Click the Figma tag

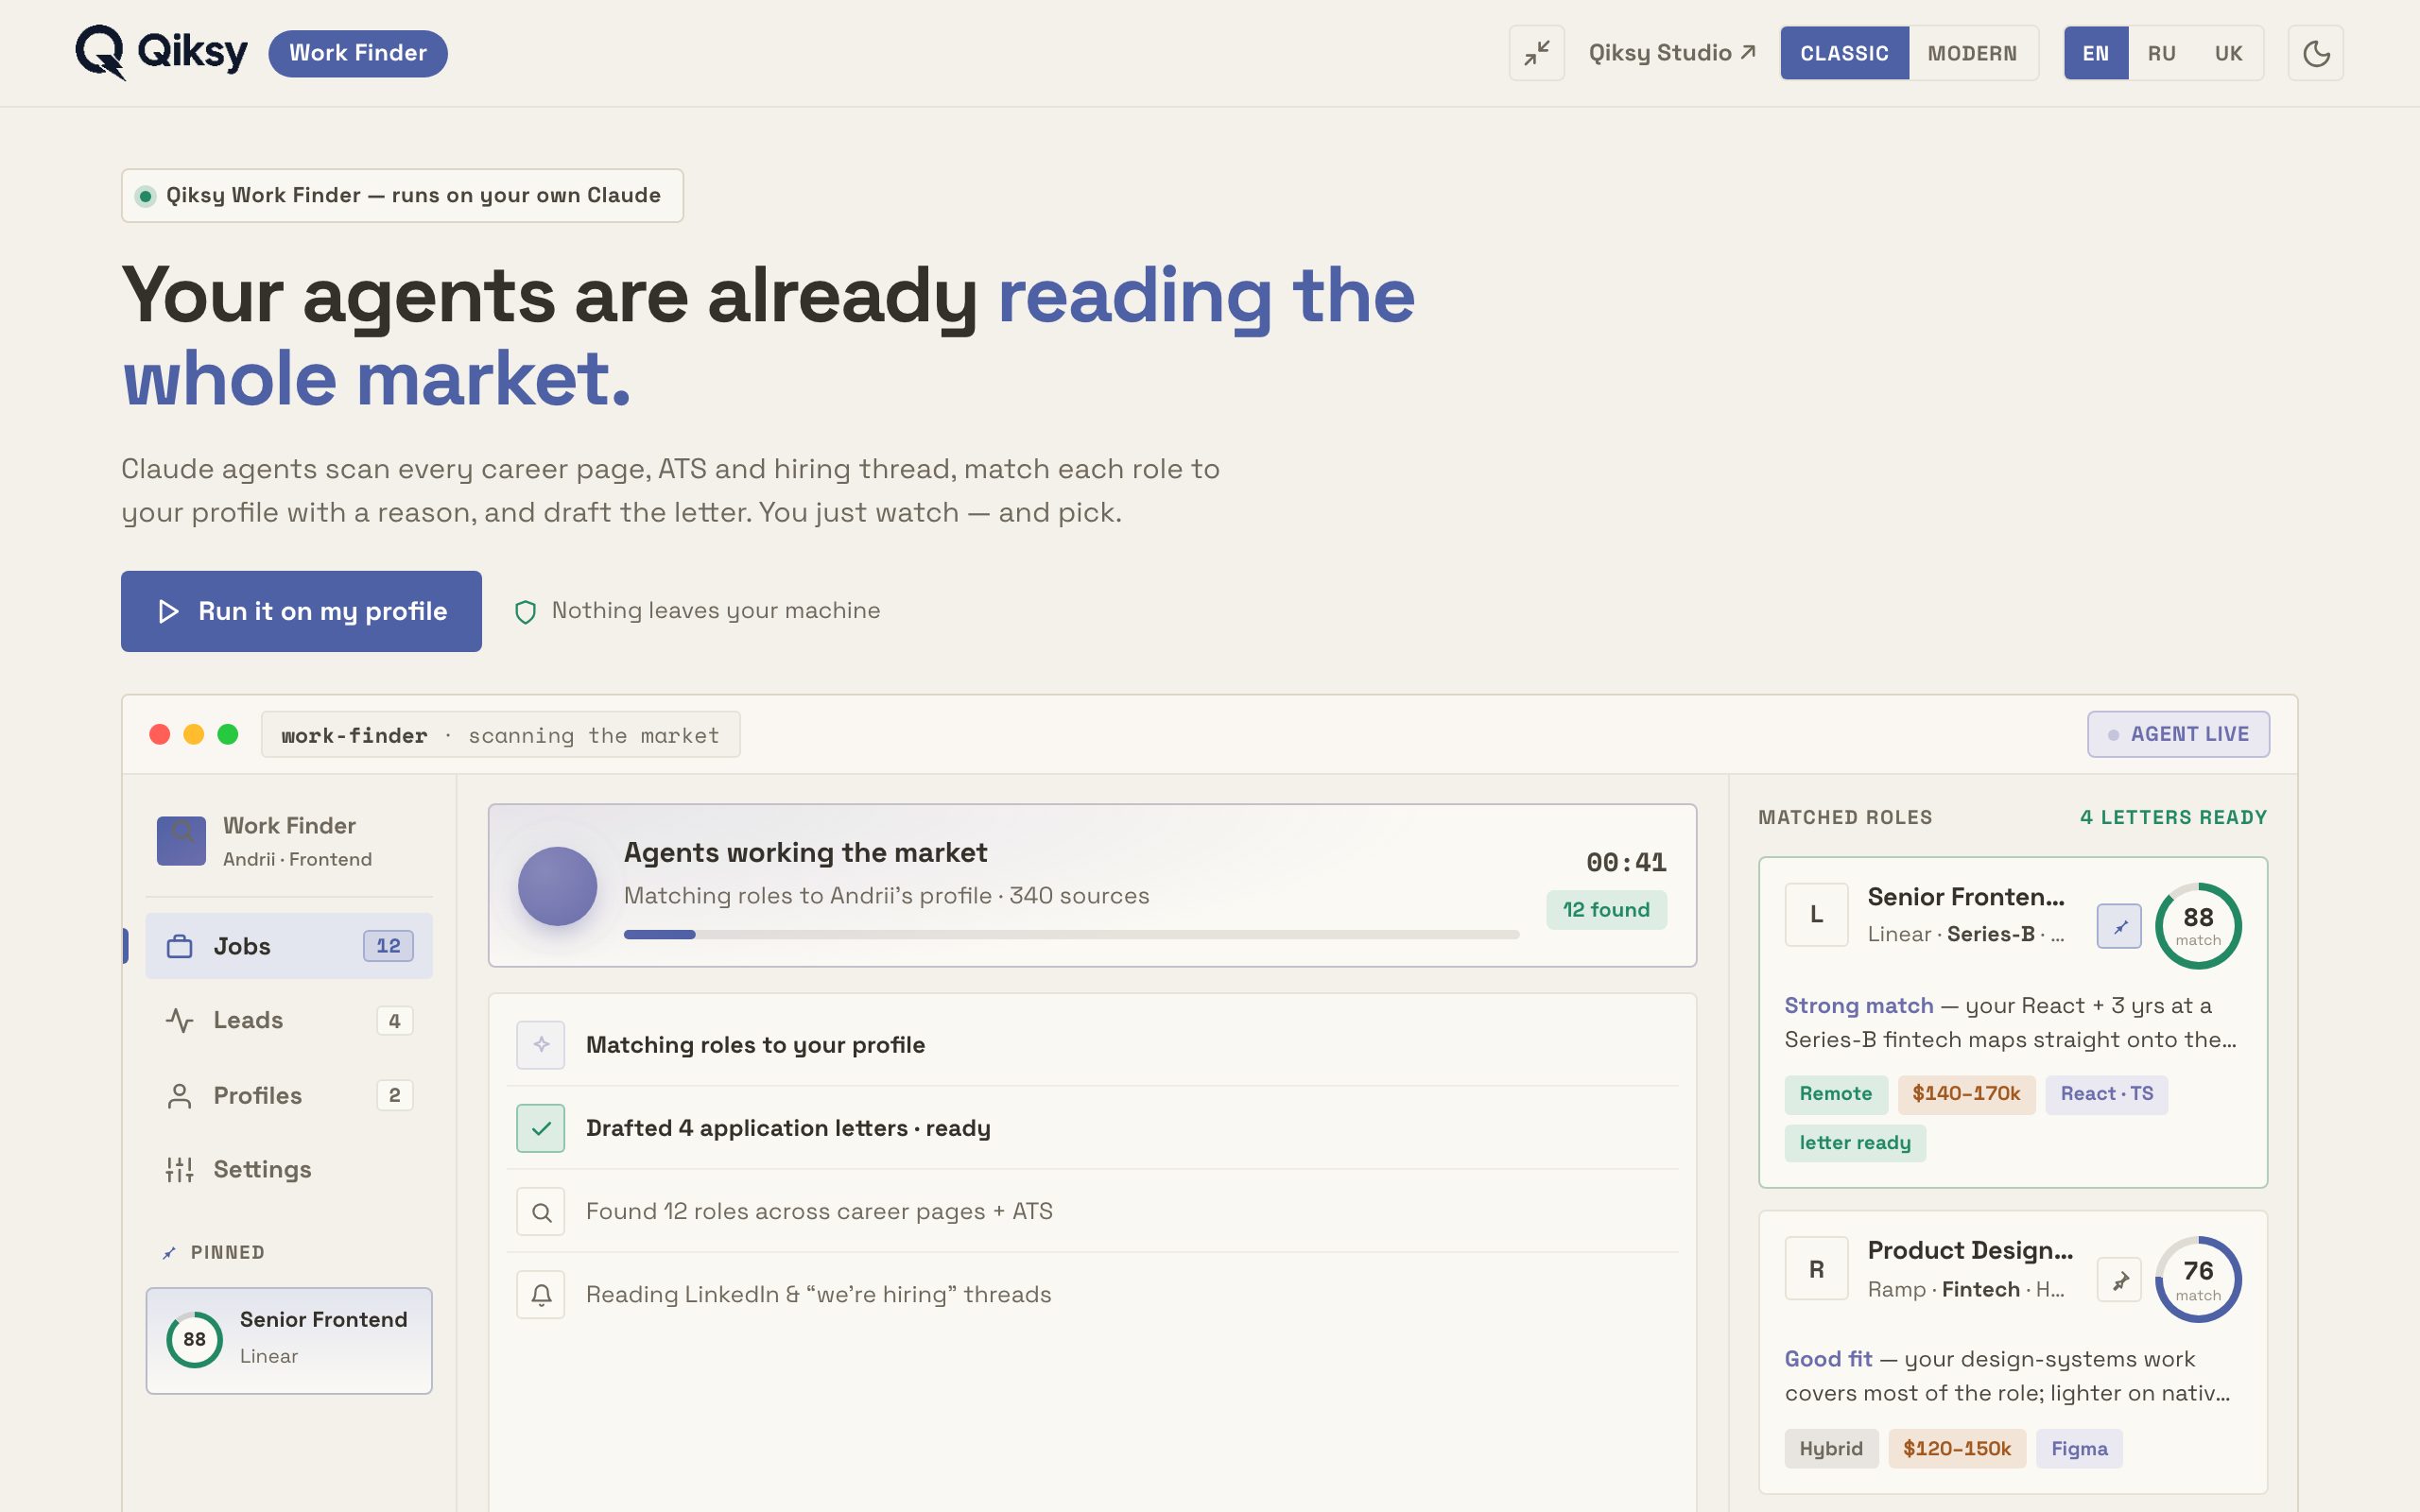click(2079, 1449)
